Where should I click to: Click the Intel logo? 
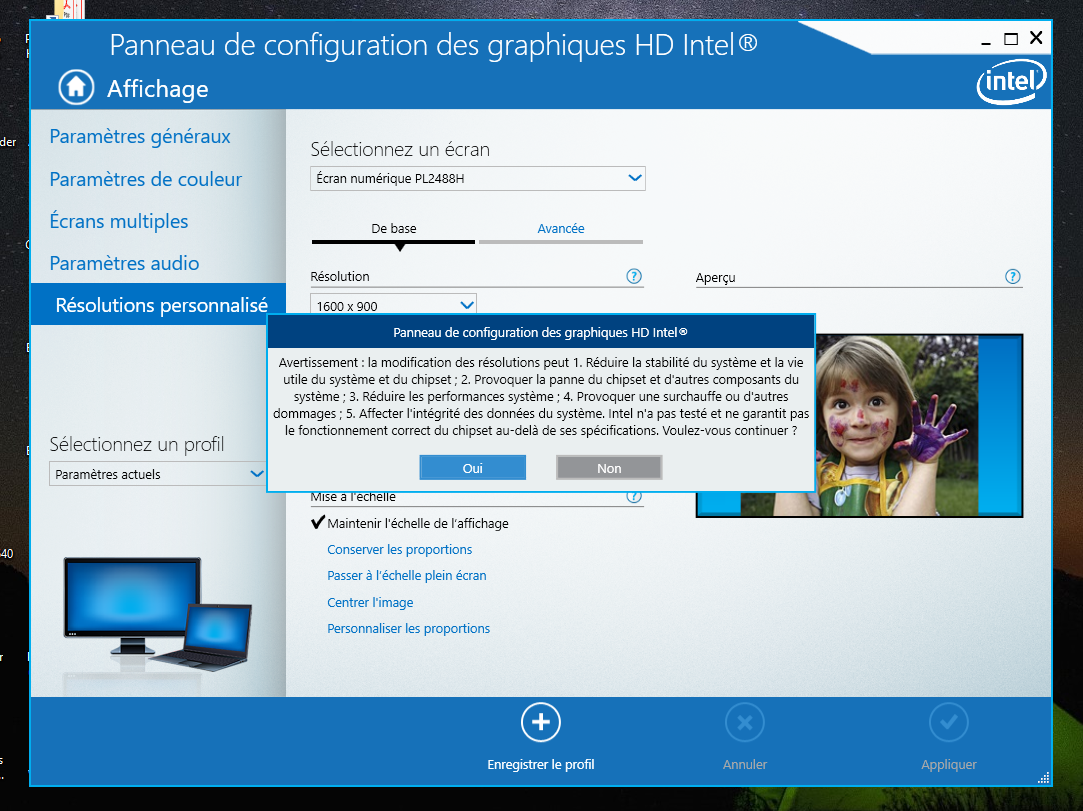tap(1011, 83)
